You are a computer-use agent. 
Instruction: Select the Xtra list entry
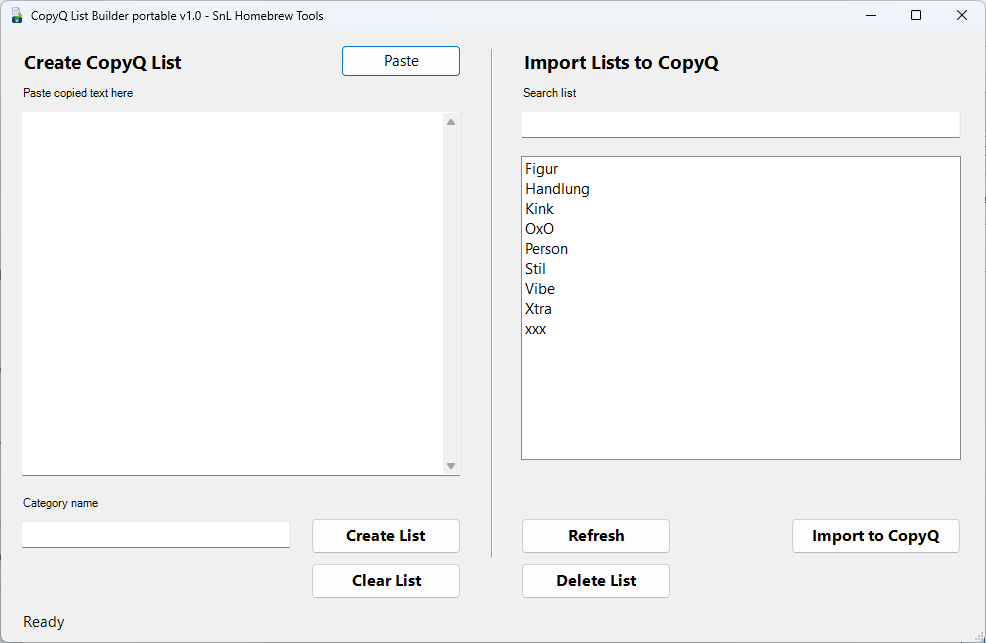(741, 309)
